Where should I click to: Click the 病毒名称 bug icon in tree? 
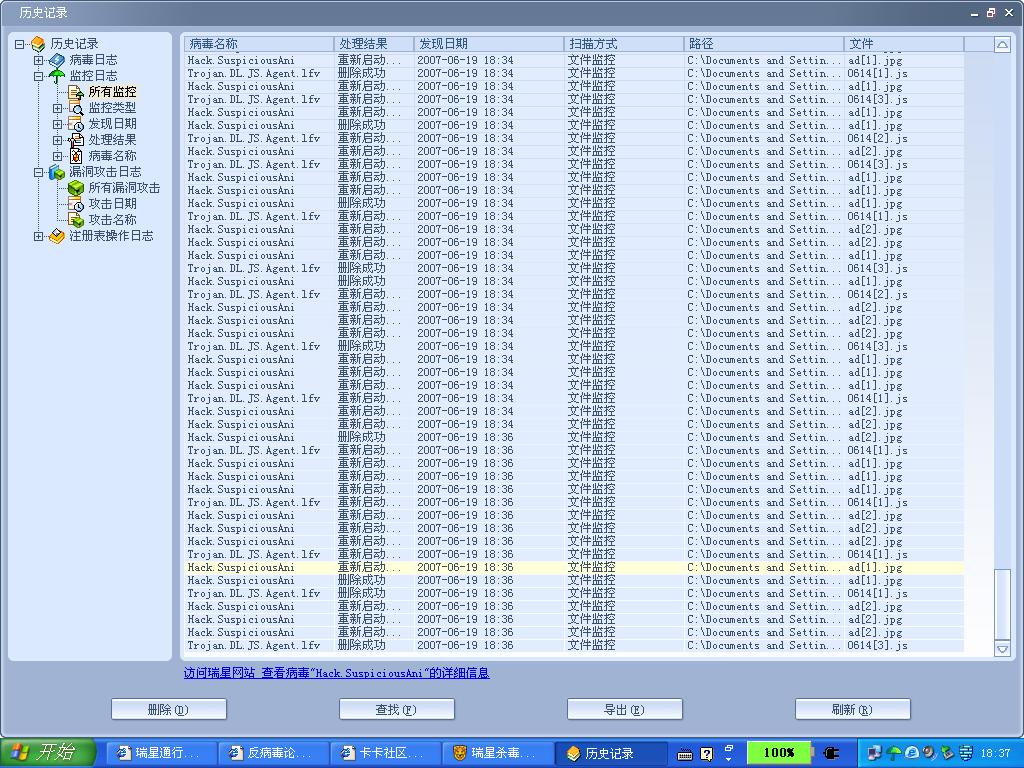76,156
